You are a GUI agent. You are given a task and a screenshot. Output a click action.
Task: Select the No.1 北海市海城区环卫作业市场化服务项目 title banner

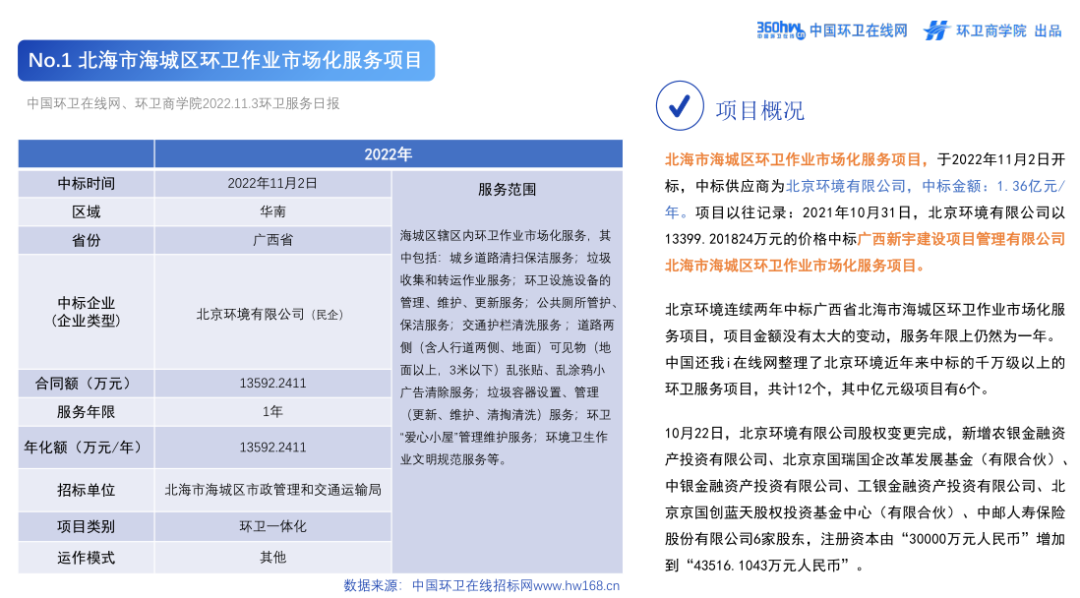(x=226, y=61)
